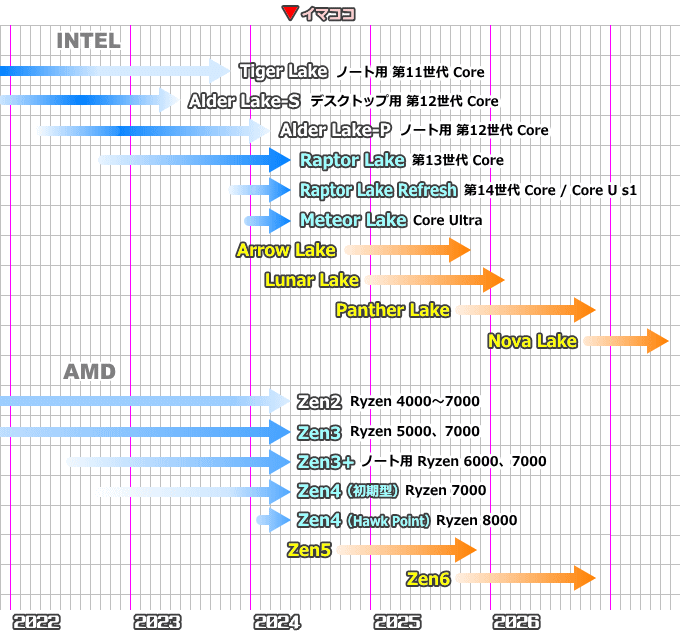Click the Nova Lake label

[533, 341]
